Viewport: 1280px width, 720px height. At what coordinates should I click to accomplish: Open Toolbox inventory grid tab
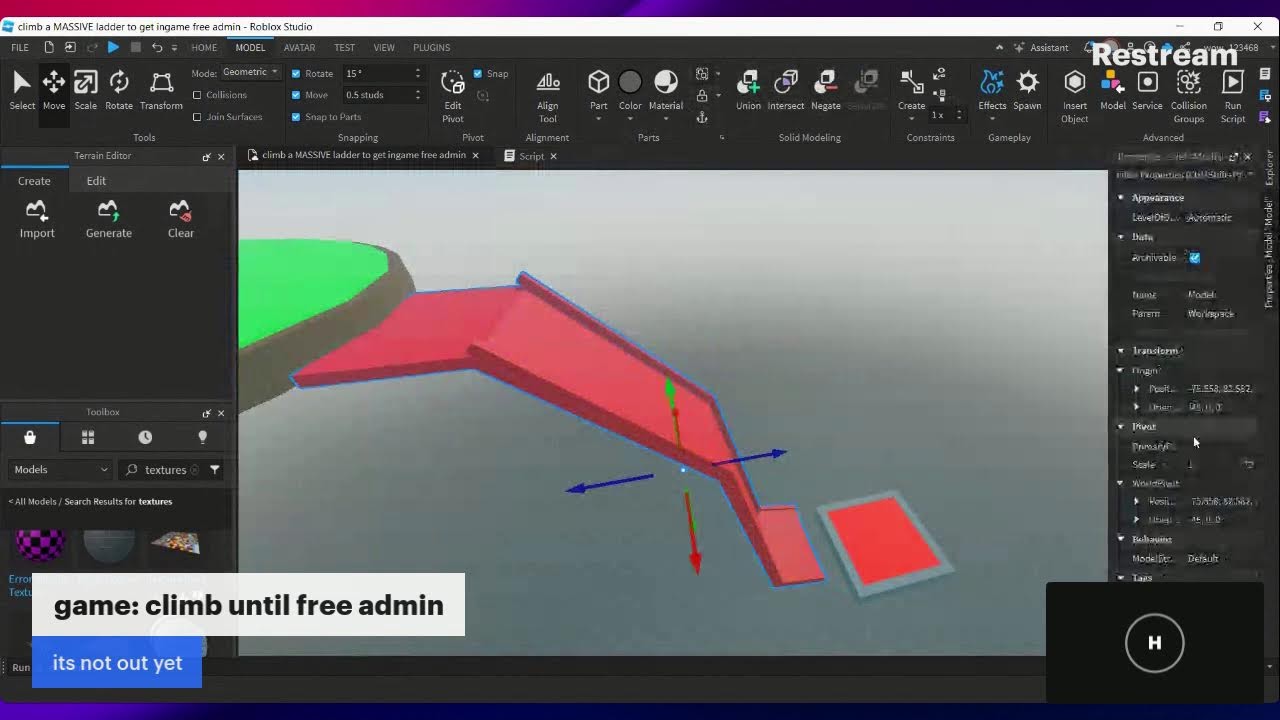click(x=88, y=437)
